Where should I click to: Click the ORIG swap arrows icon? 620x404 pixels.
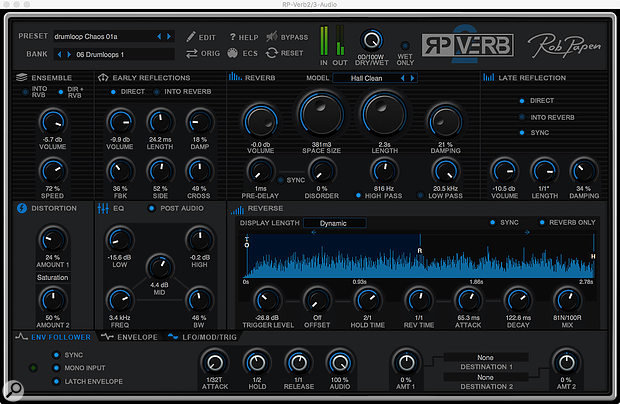[x=192, y=53]
